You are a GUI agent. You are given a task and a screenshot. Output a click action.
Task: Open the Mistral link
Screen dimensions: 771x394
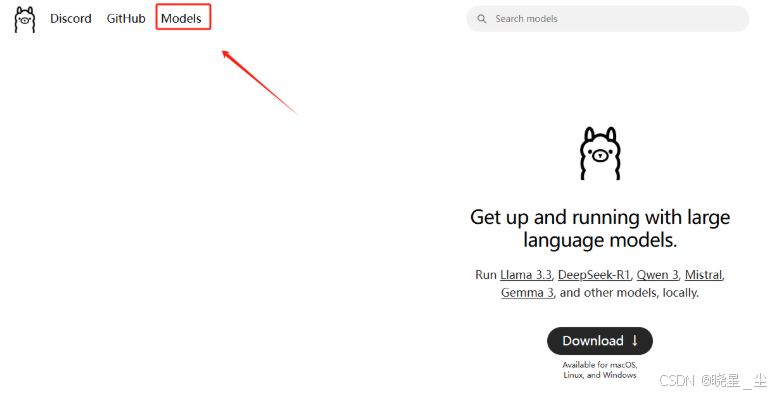(x=703, y=275)
